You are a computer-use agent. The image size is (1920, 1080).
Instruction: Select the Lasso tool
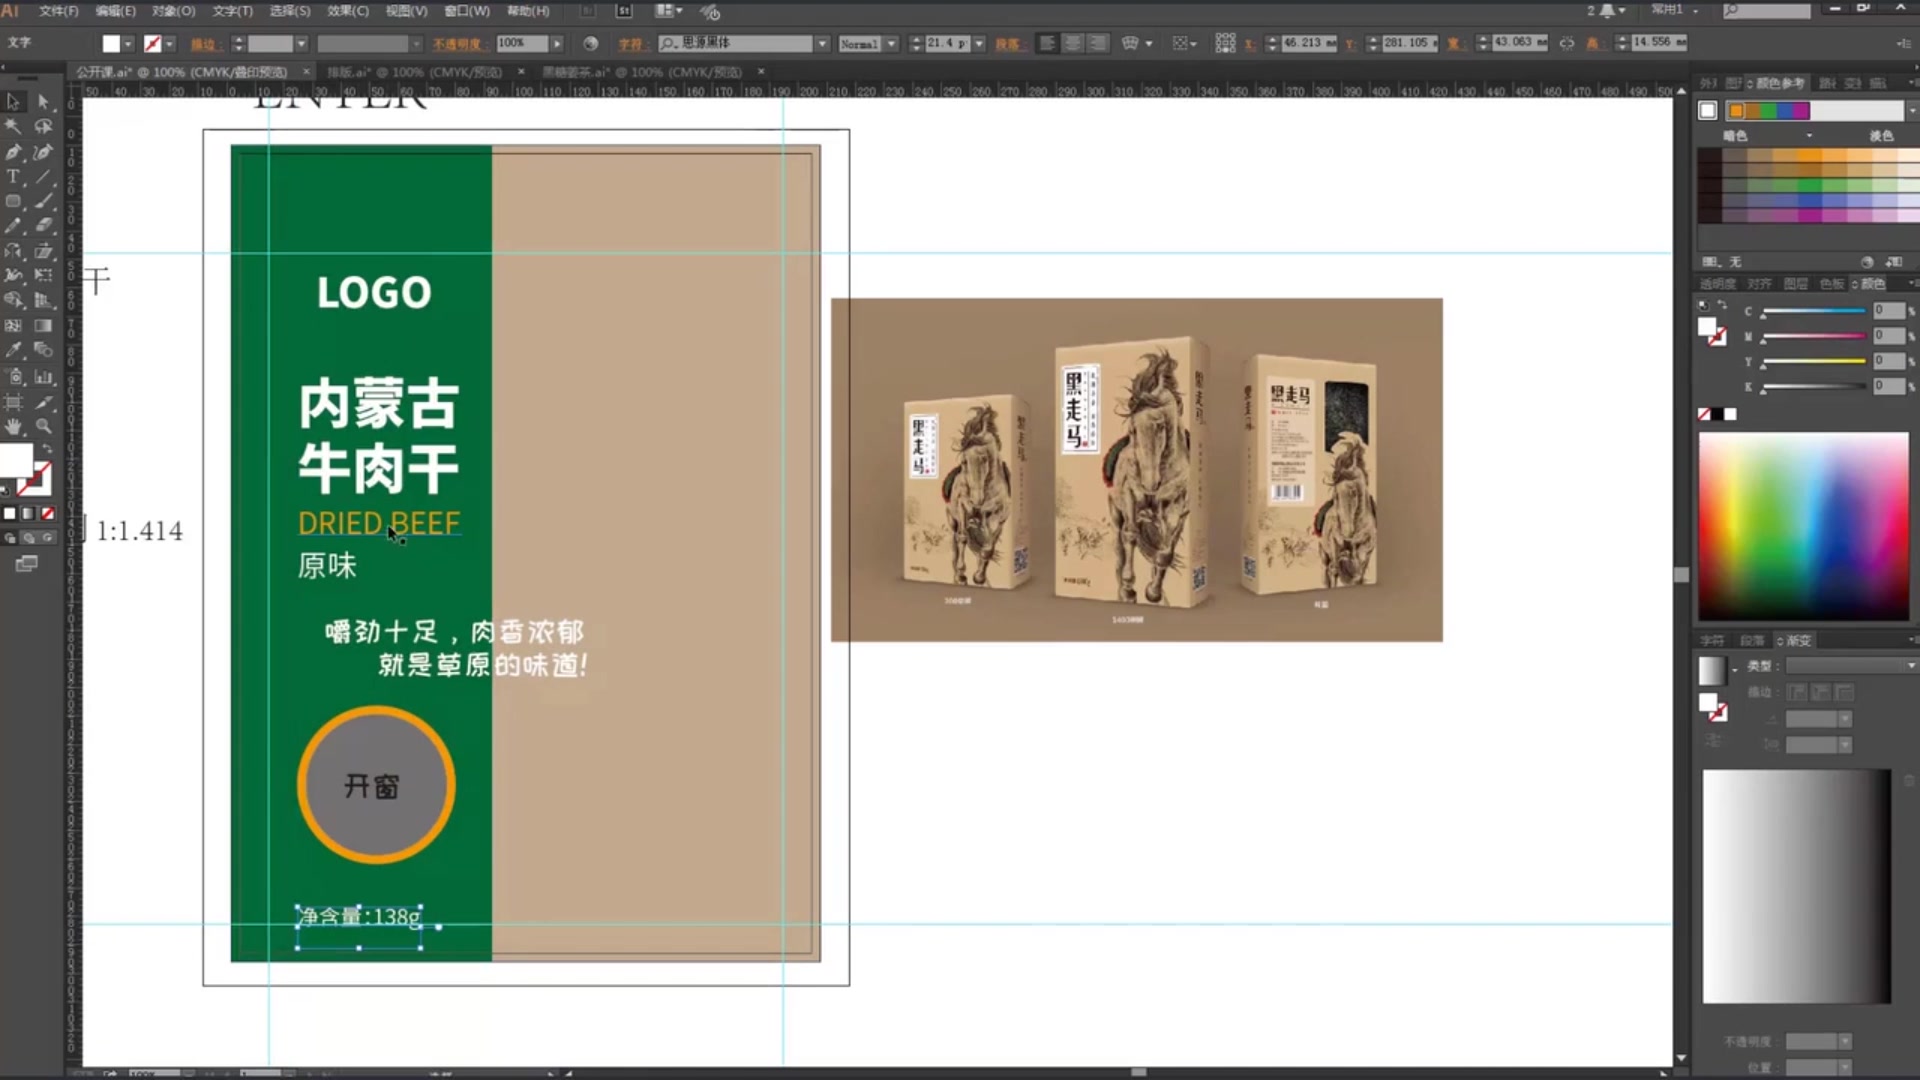(x=43, y=127)
